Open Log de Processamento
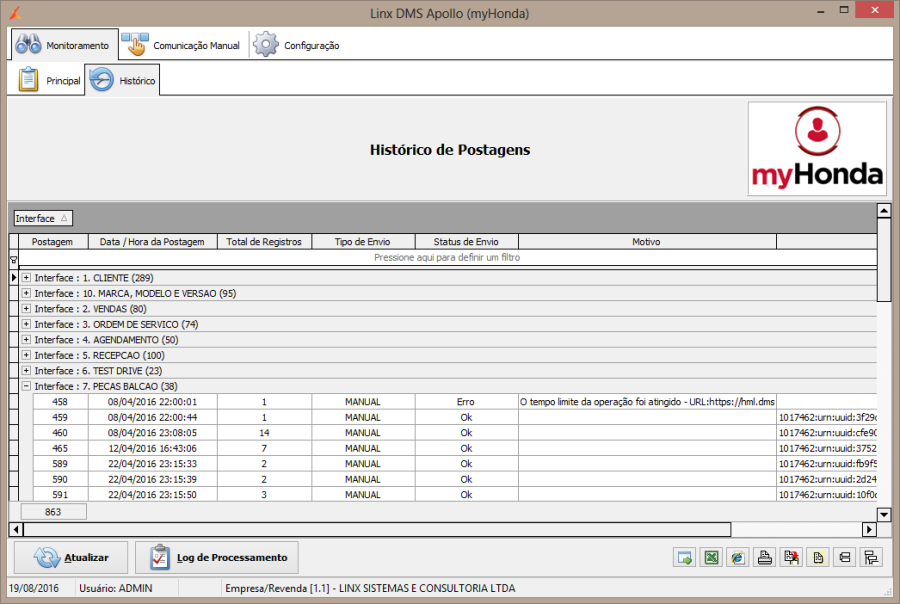This screenshot has width=900, height=604. point(217,557)
